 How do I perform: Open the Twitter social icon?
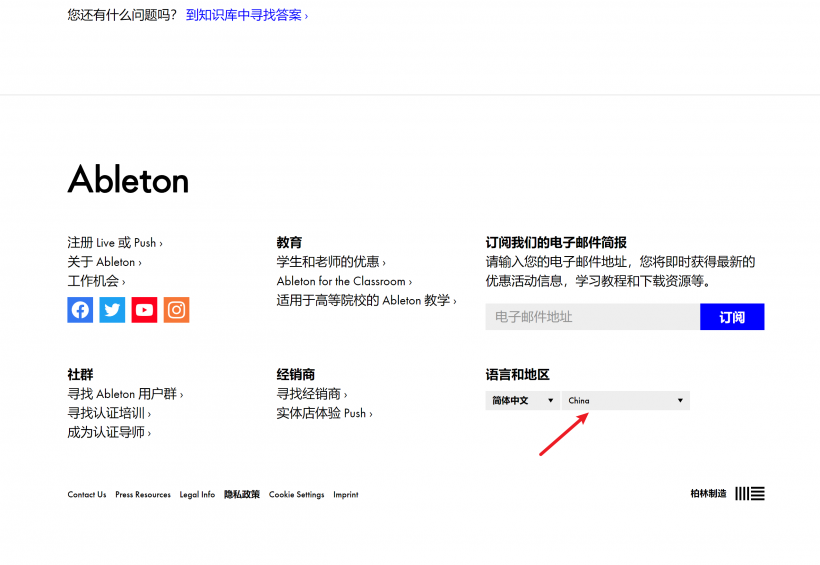click(112, 310)
